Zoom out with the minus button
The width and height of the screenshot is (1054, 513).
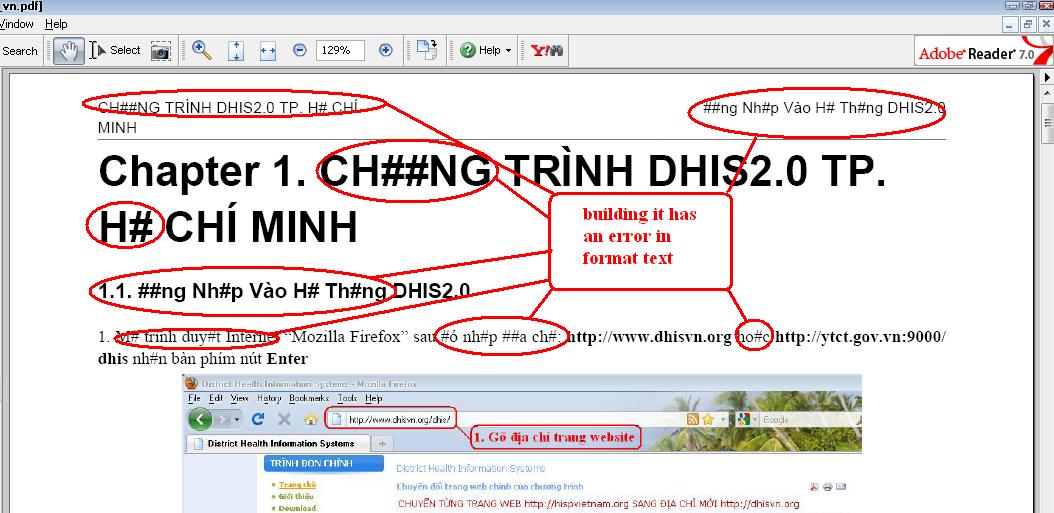(x=300, y=50)
